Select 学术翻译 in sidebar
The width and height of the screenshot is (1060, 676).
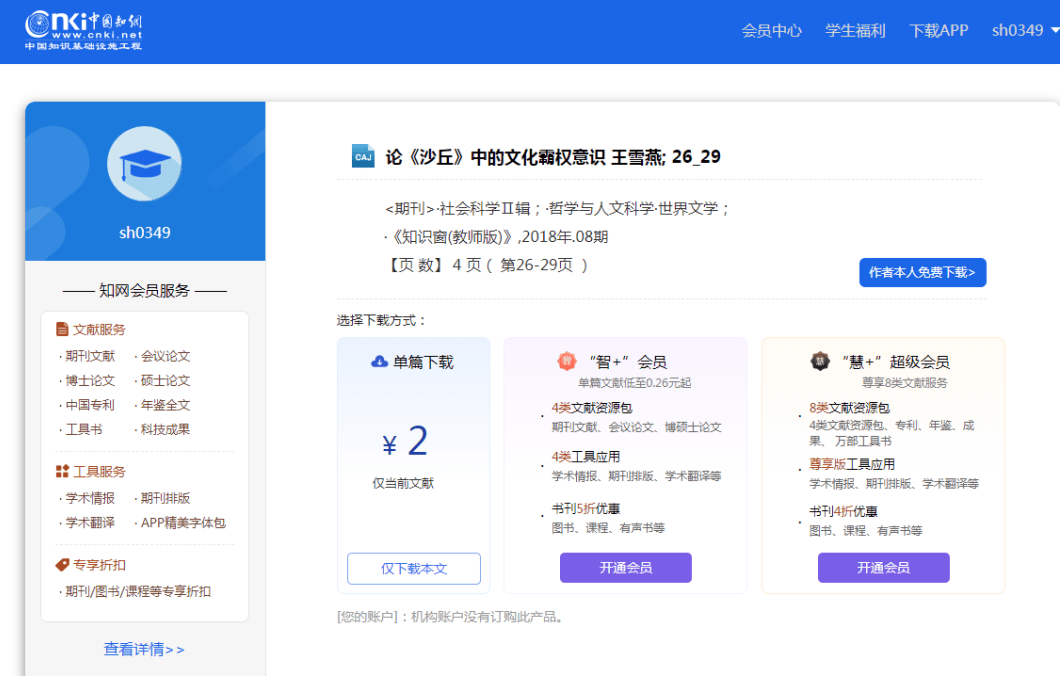90,523
